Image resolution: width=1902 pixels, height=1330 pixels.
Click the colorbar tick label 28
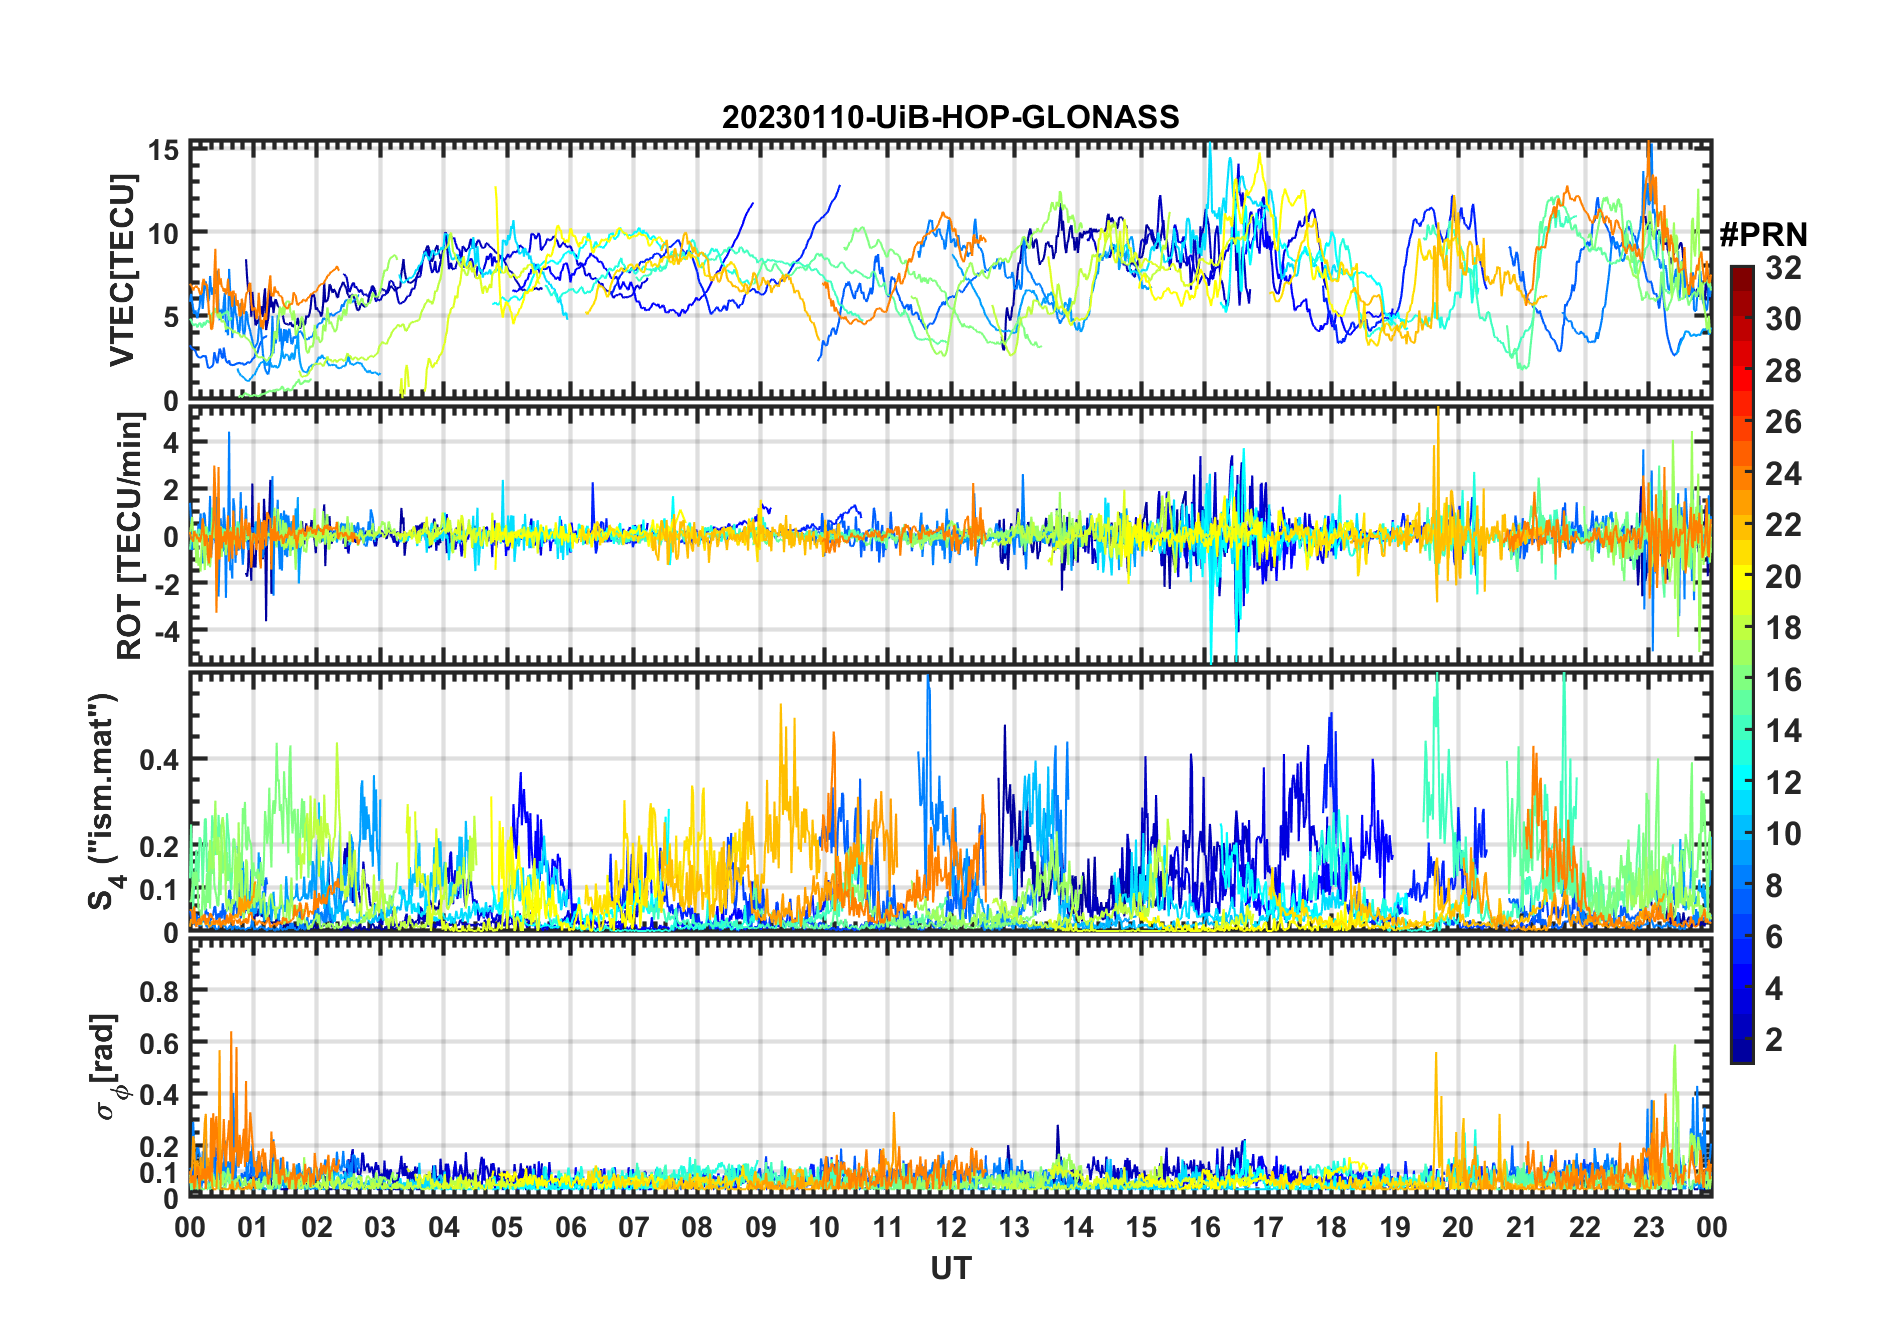pyautogui.click(x=1783, y=371)
